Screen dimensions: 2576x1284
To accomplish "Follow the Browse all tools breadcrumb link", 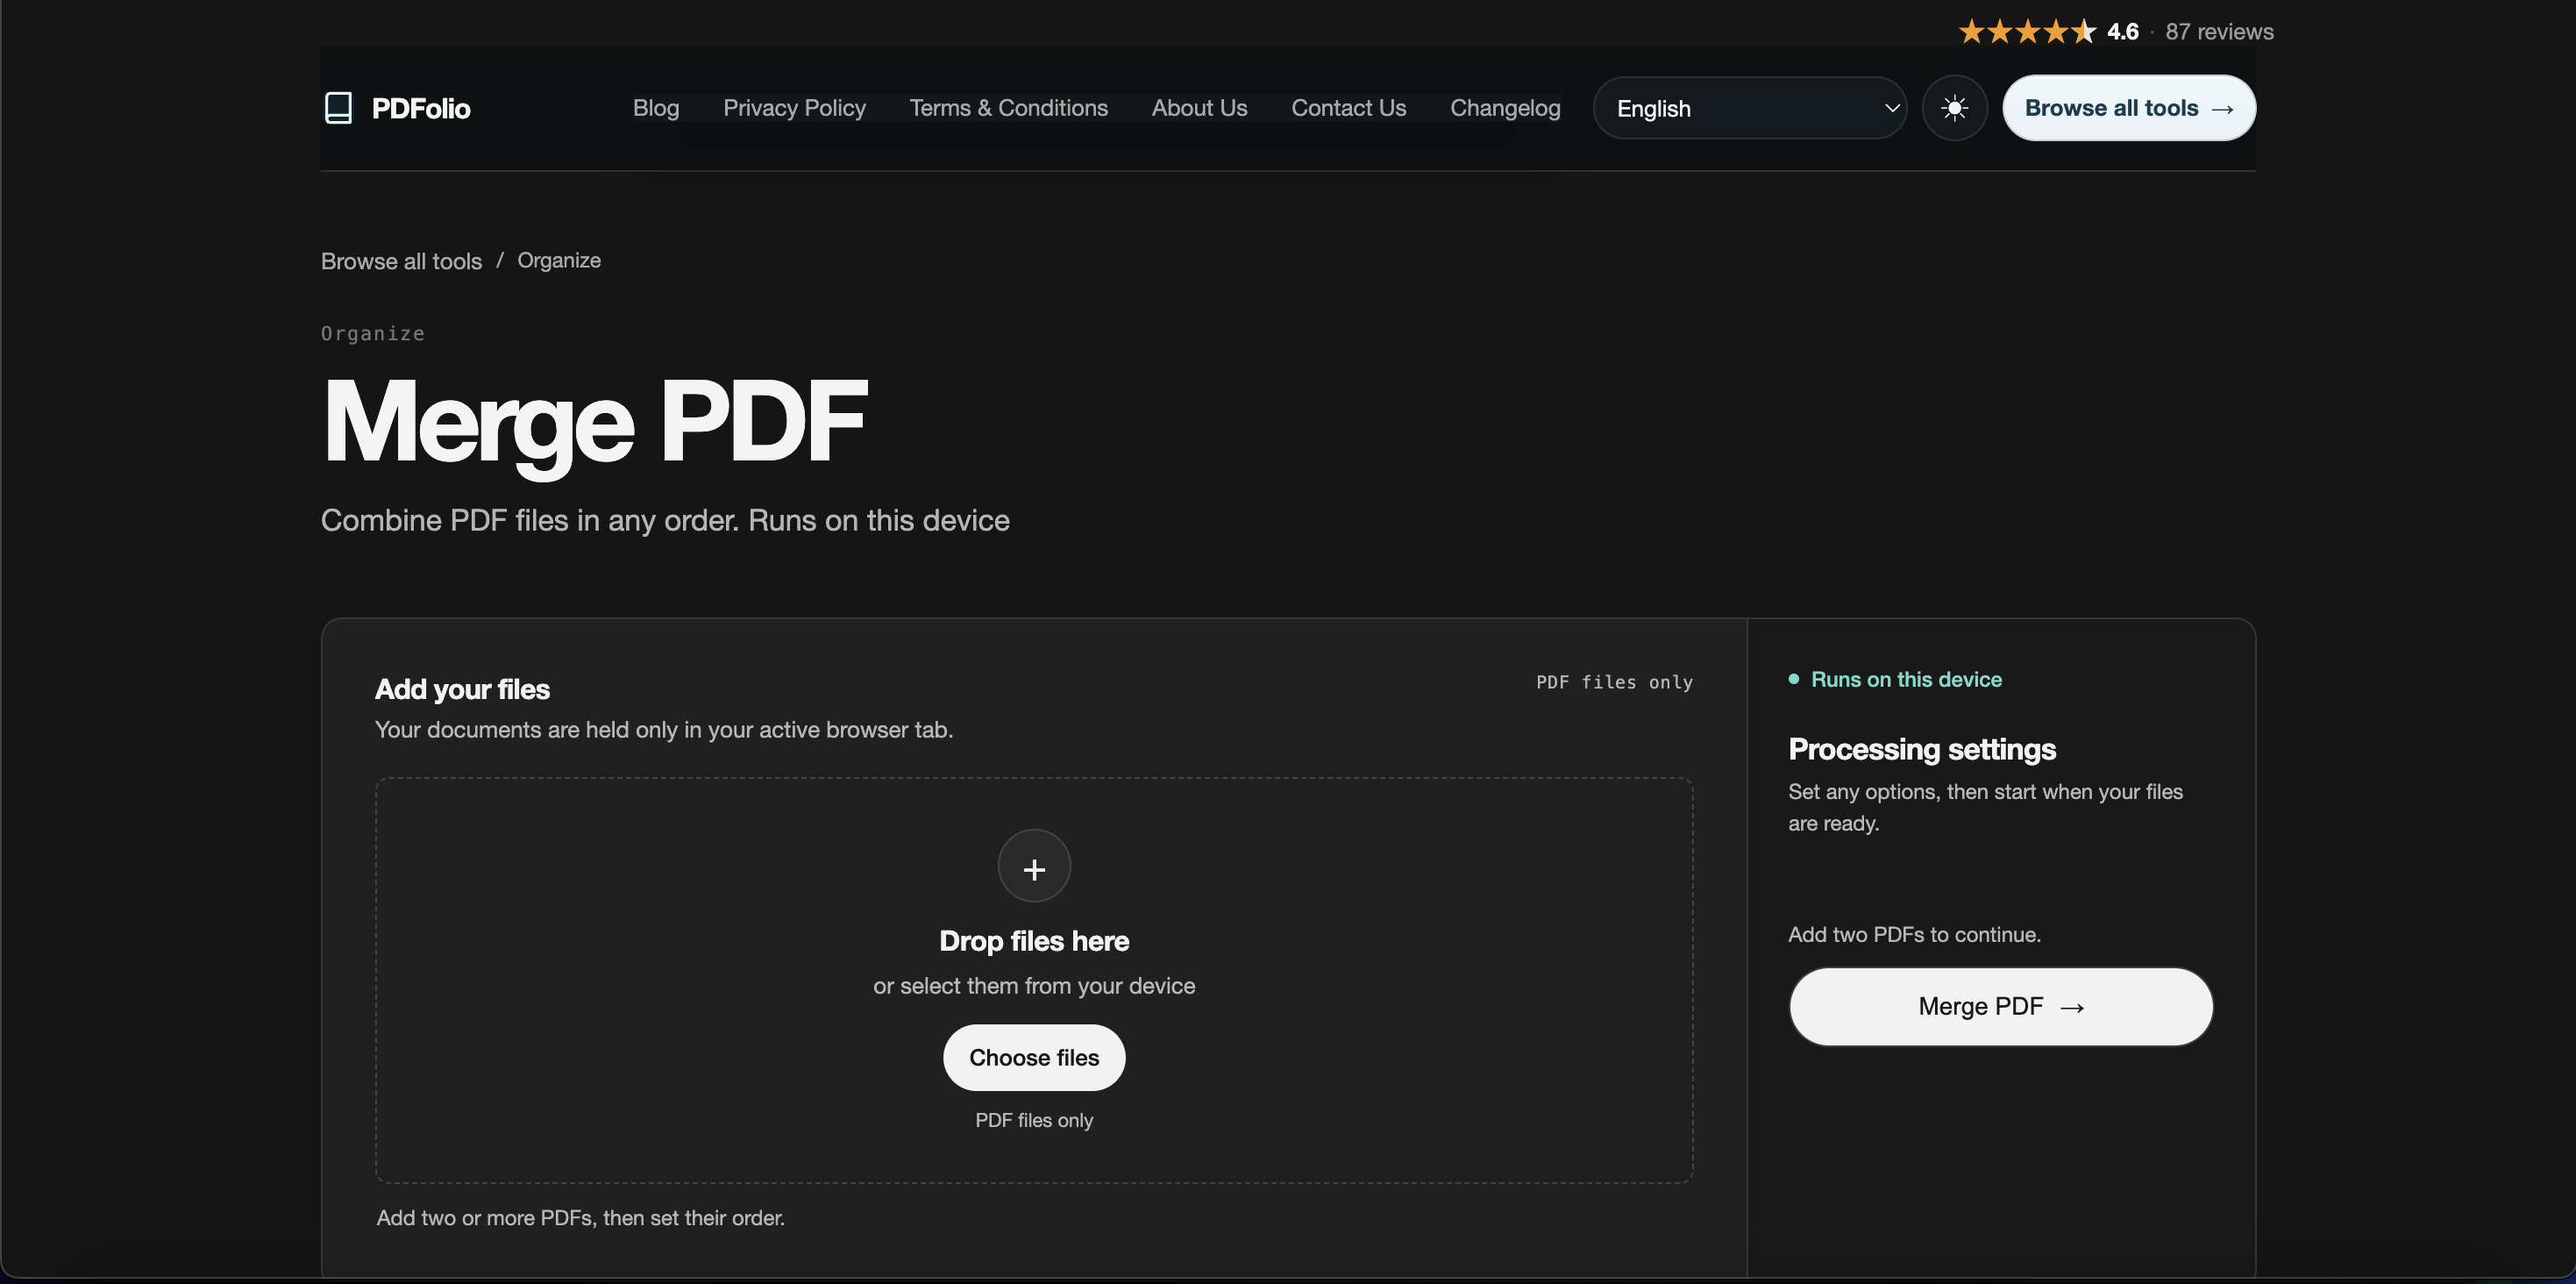I will click(401, 261).
